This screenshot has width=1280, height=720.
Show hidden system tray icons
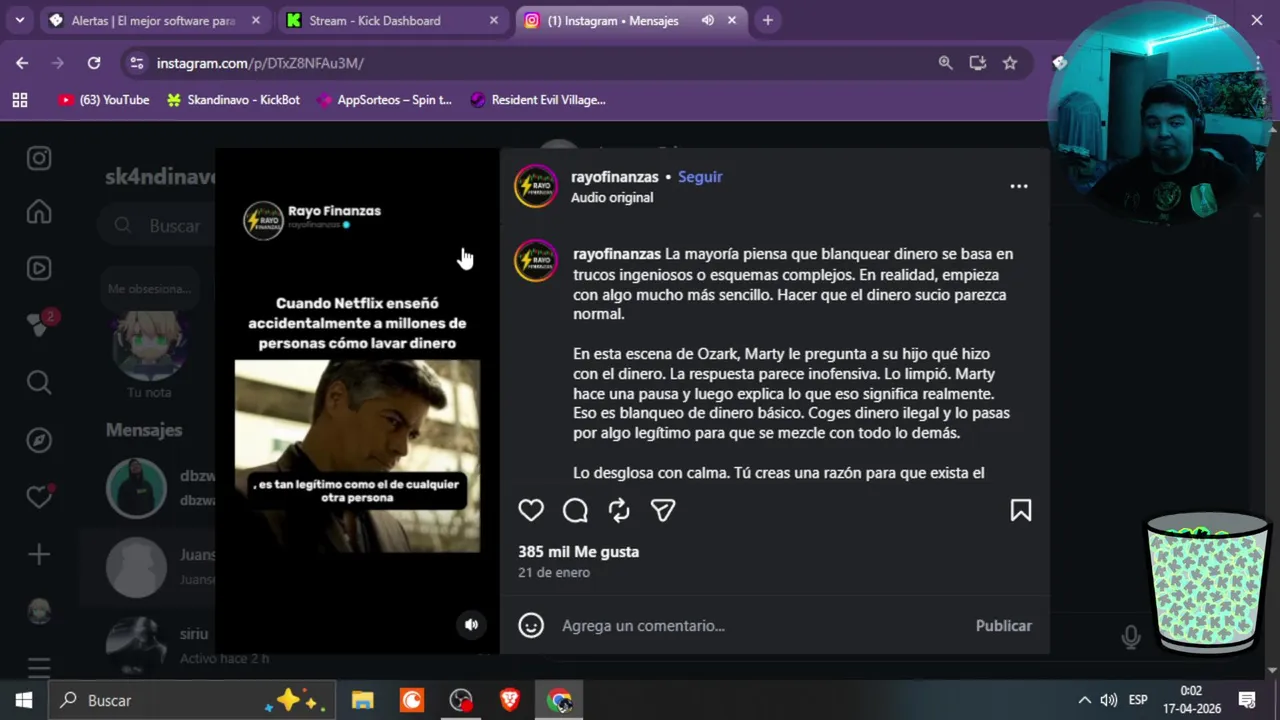coord(1084,700)
